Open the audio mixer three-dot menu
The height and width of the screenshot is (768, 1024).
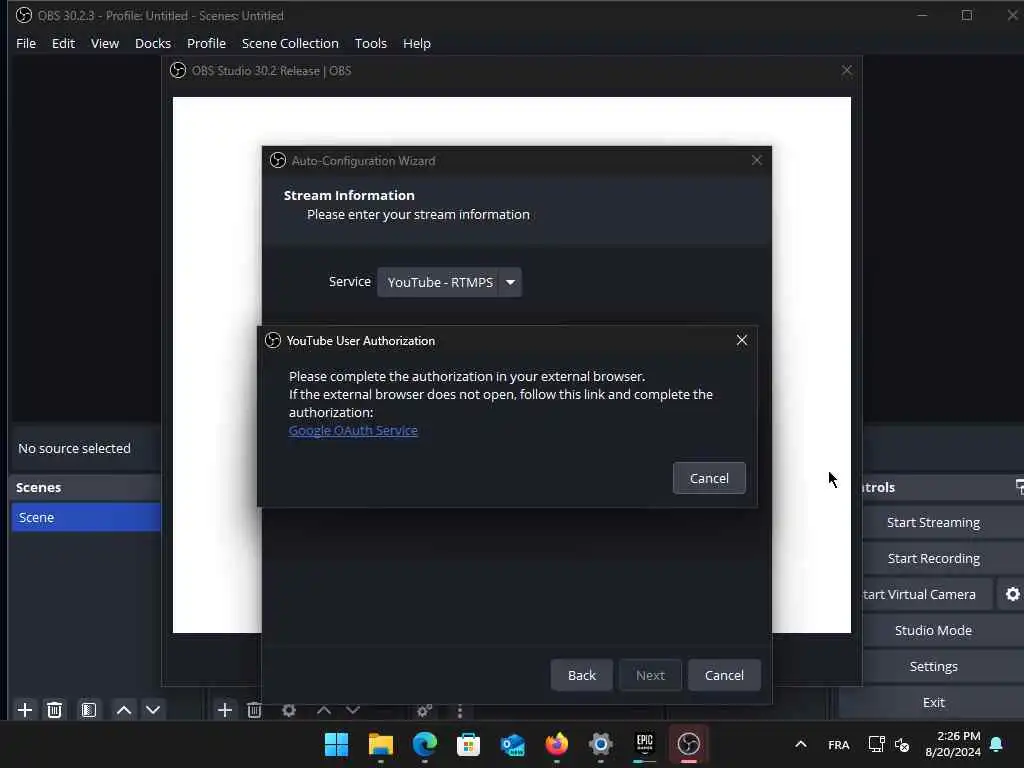pyautogui.click(x=460, y=710)
